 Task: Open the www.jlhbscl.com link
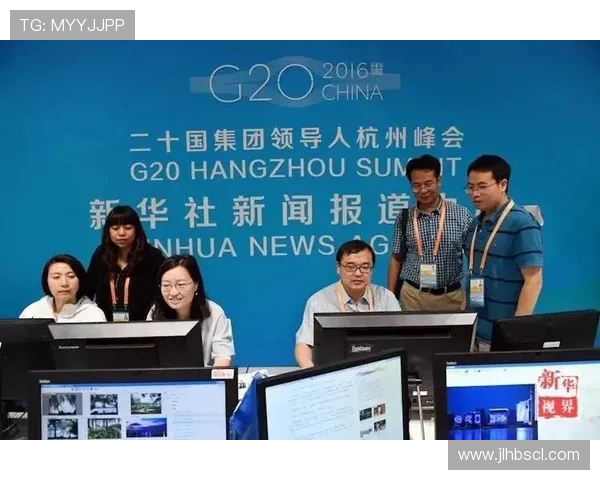point(519,455)
